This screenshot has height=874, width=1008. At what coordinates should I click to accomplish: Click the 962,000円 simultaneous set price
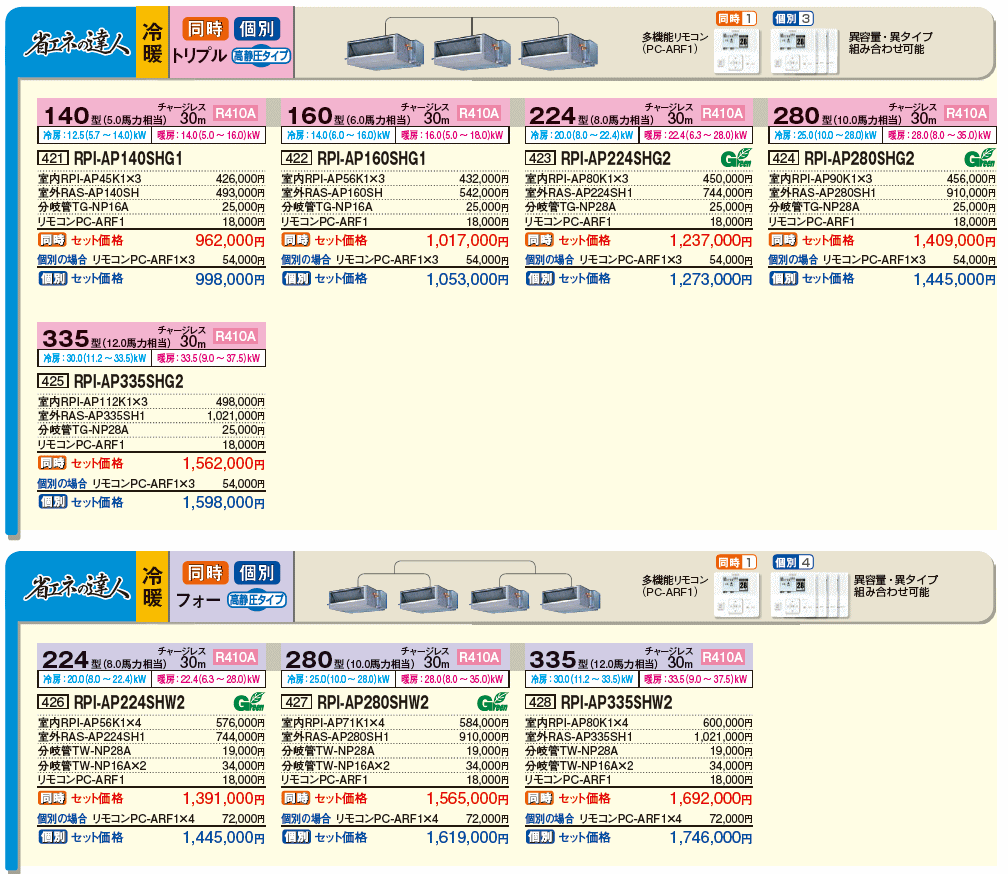[x=230, y=240]
